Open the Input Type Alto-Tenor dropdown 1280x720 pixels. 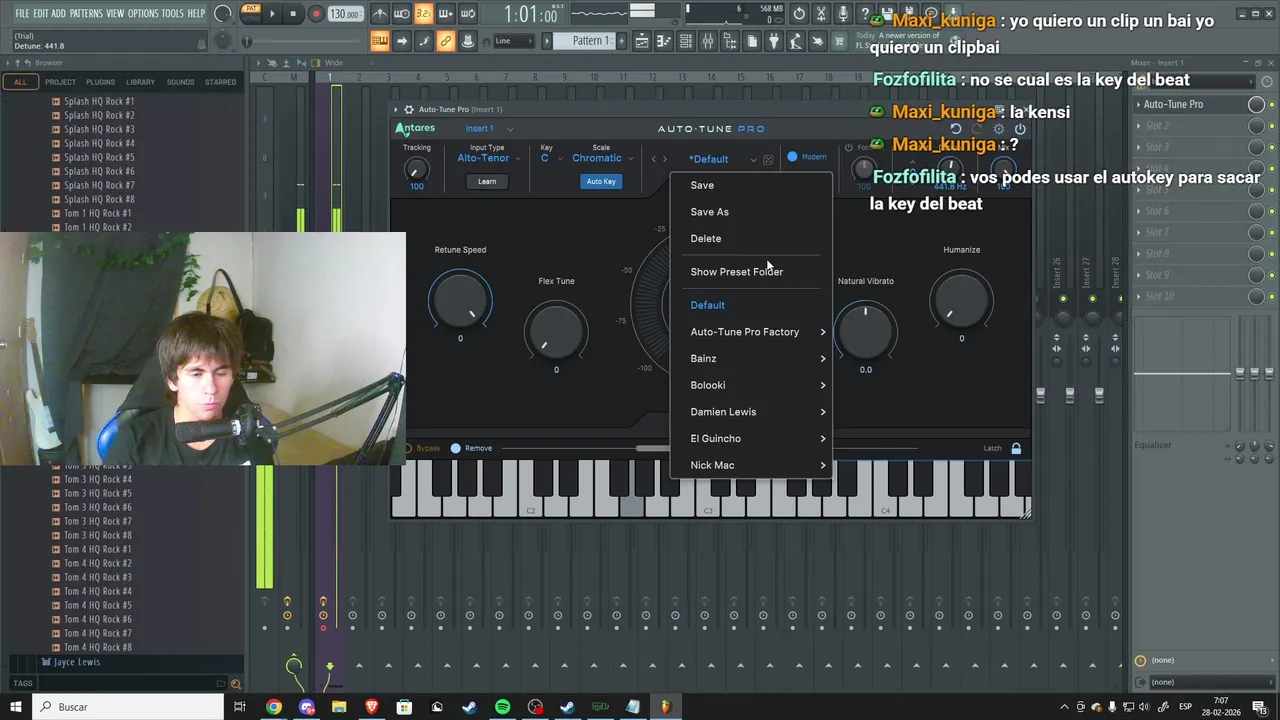coord(488,158)
